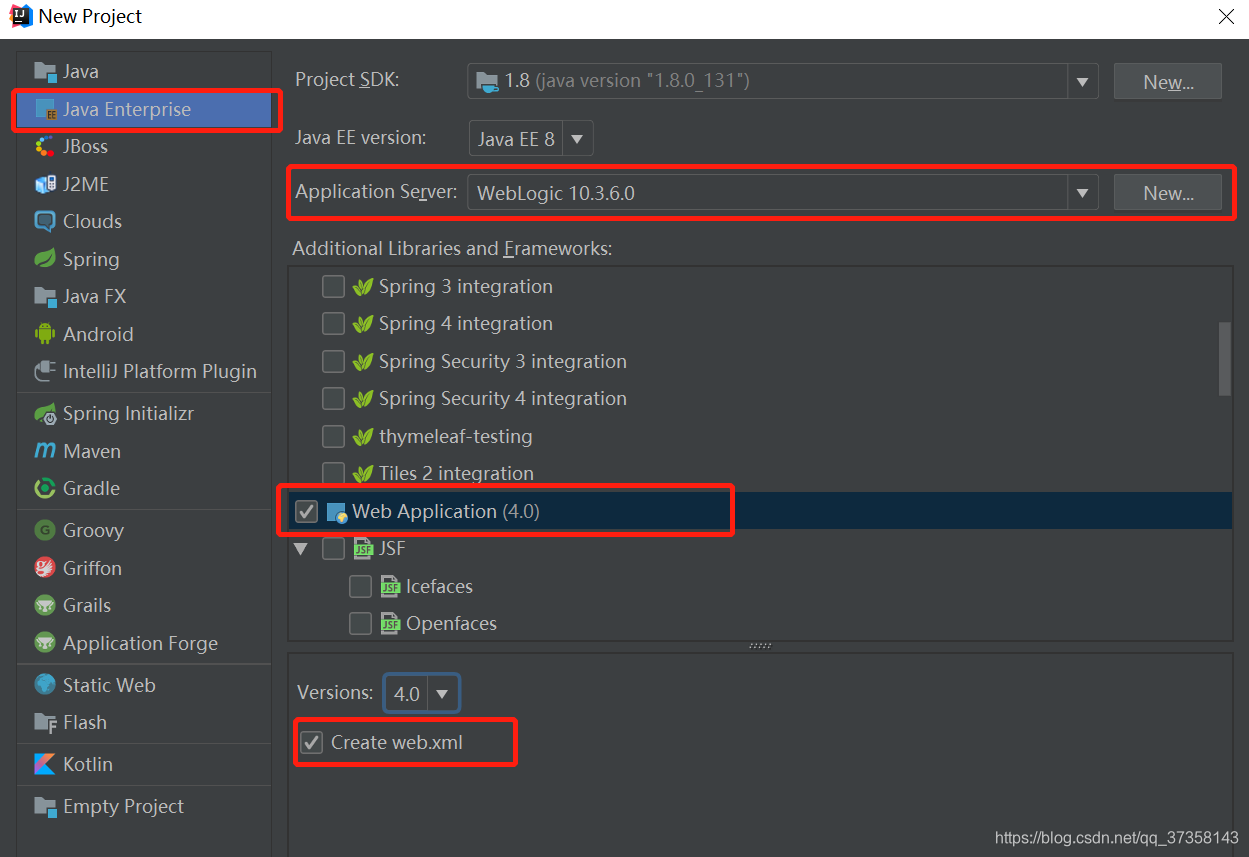Select the Empty Project folder icon
This screenshot has width=1249, height=857.
tap(45, 806)
